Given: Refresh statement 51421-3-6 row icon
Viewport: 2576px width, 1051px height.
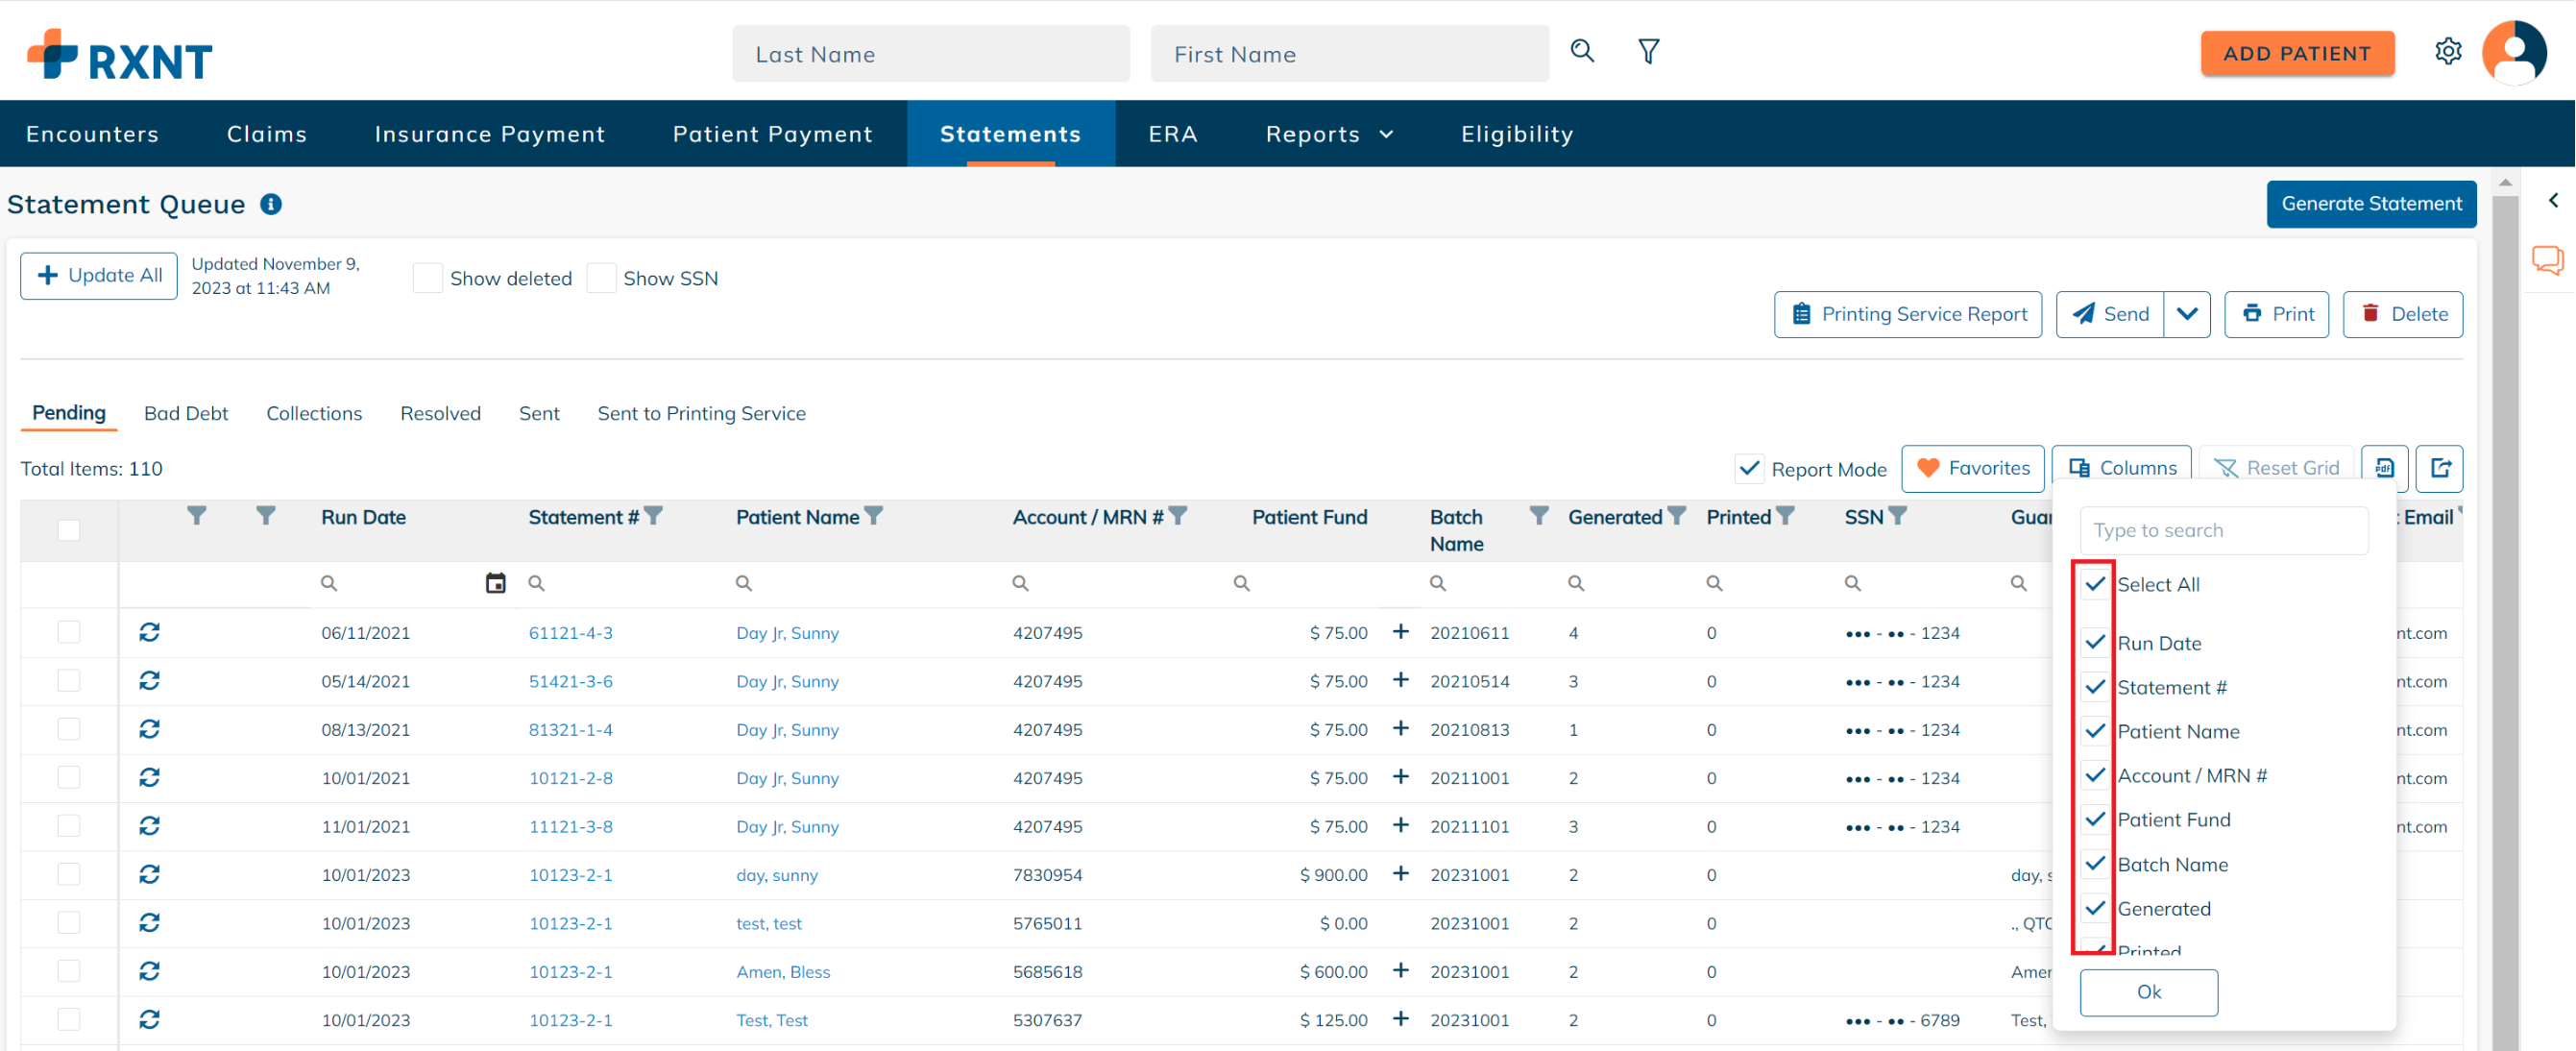Looking at the screenshot, I should [x=149, y=681].
